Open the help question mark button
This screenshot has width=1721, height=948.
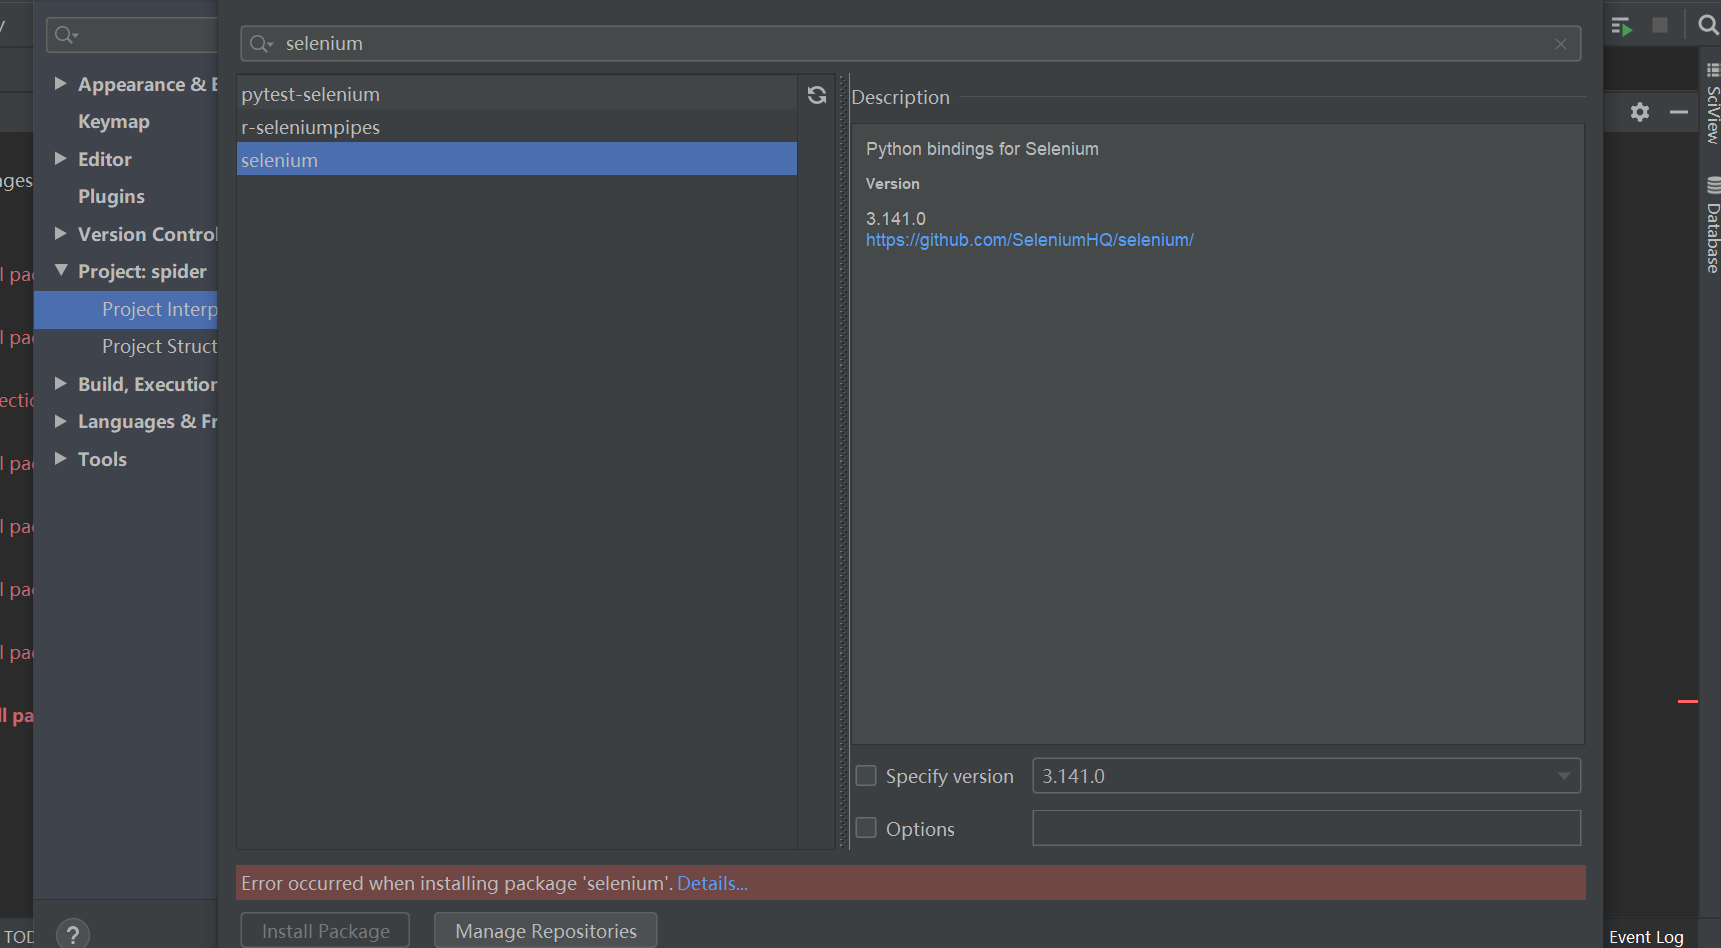[73, 934]
